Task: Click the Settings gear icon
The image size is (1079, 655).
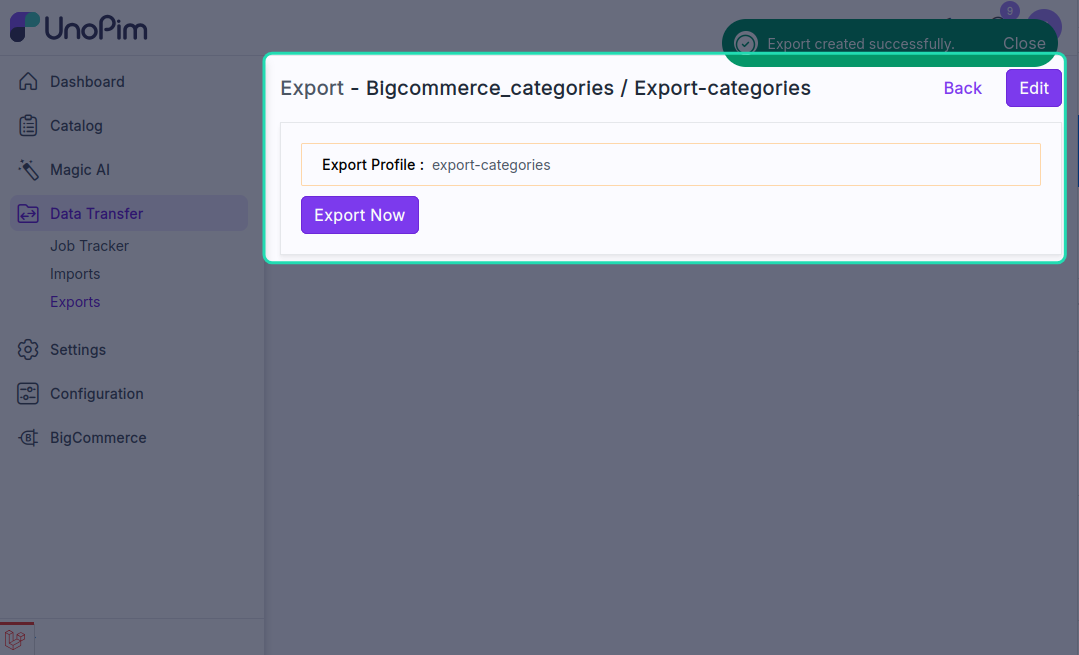Action: click(28, 350)
